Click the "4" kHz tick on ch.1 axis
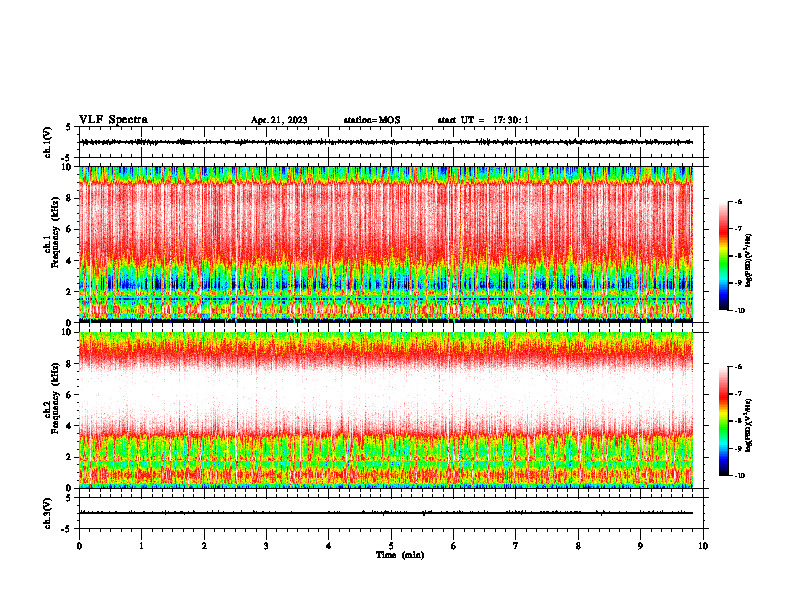Viewport: 792px width, 612px height. (69, 261)
